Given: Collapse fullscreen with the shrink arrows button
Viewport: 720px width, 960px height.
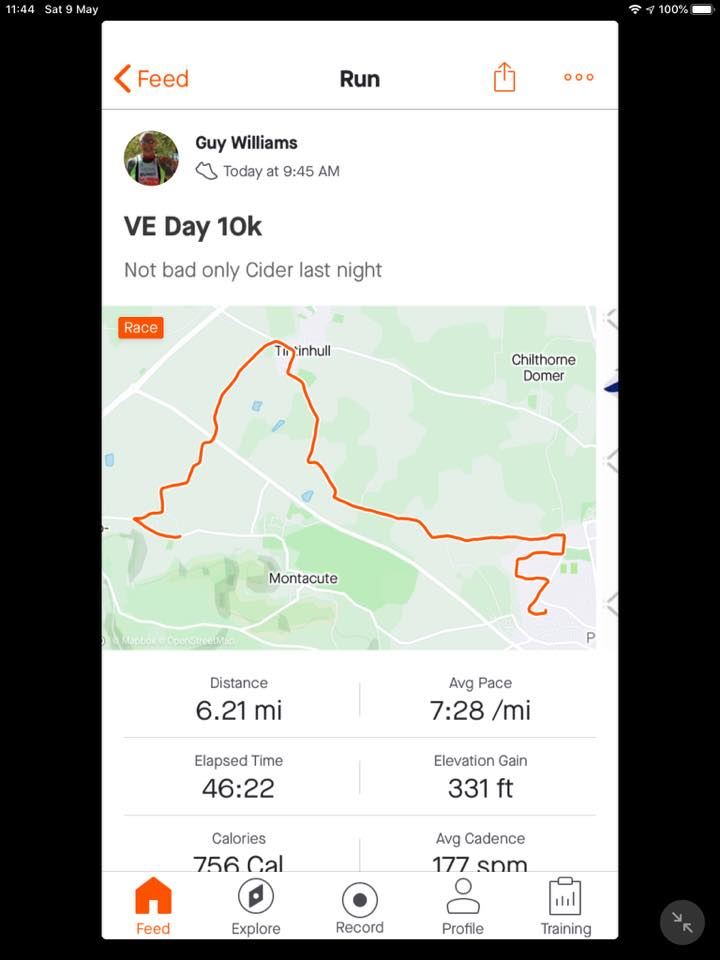Looking at the screenshot, I should [x=682, y=921].
